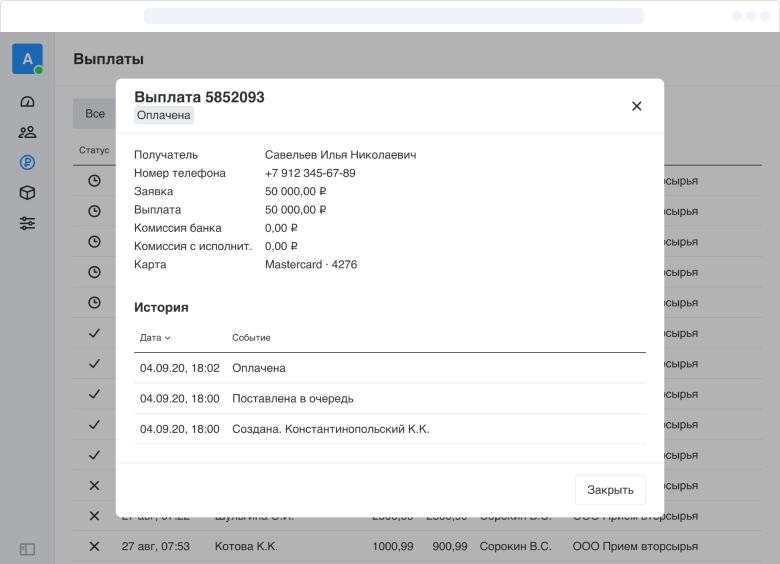Click the 'Статус' column header in table
The image size is (780, 564).
tap(94, 151)
